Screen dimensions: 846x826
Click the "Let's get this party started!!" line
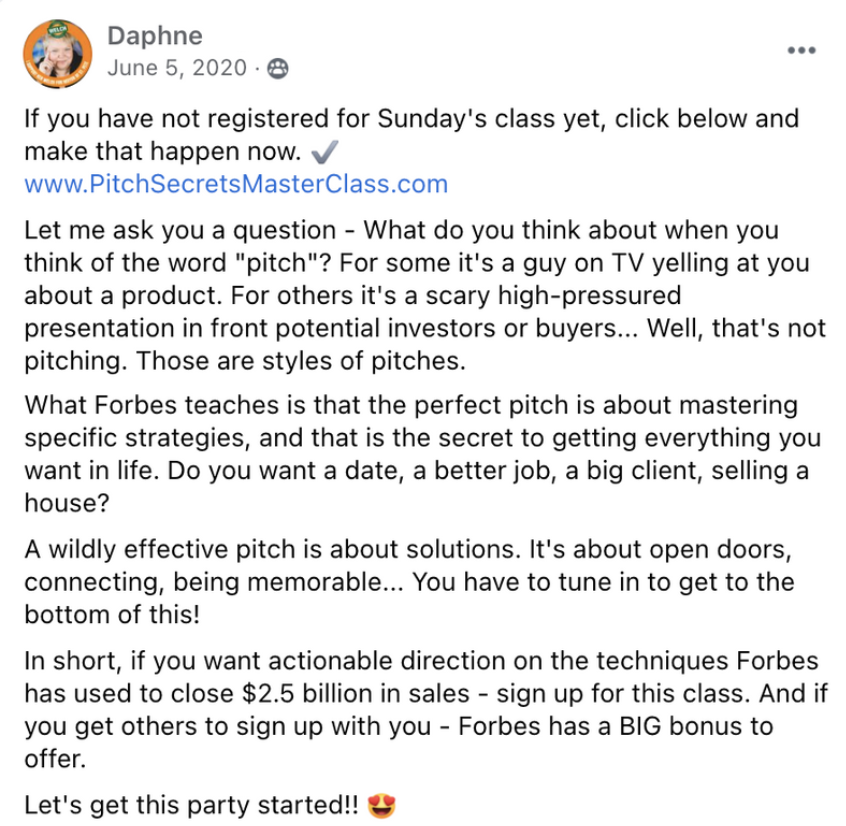[191, 805]
